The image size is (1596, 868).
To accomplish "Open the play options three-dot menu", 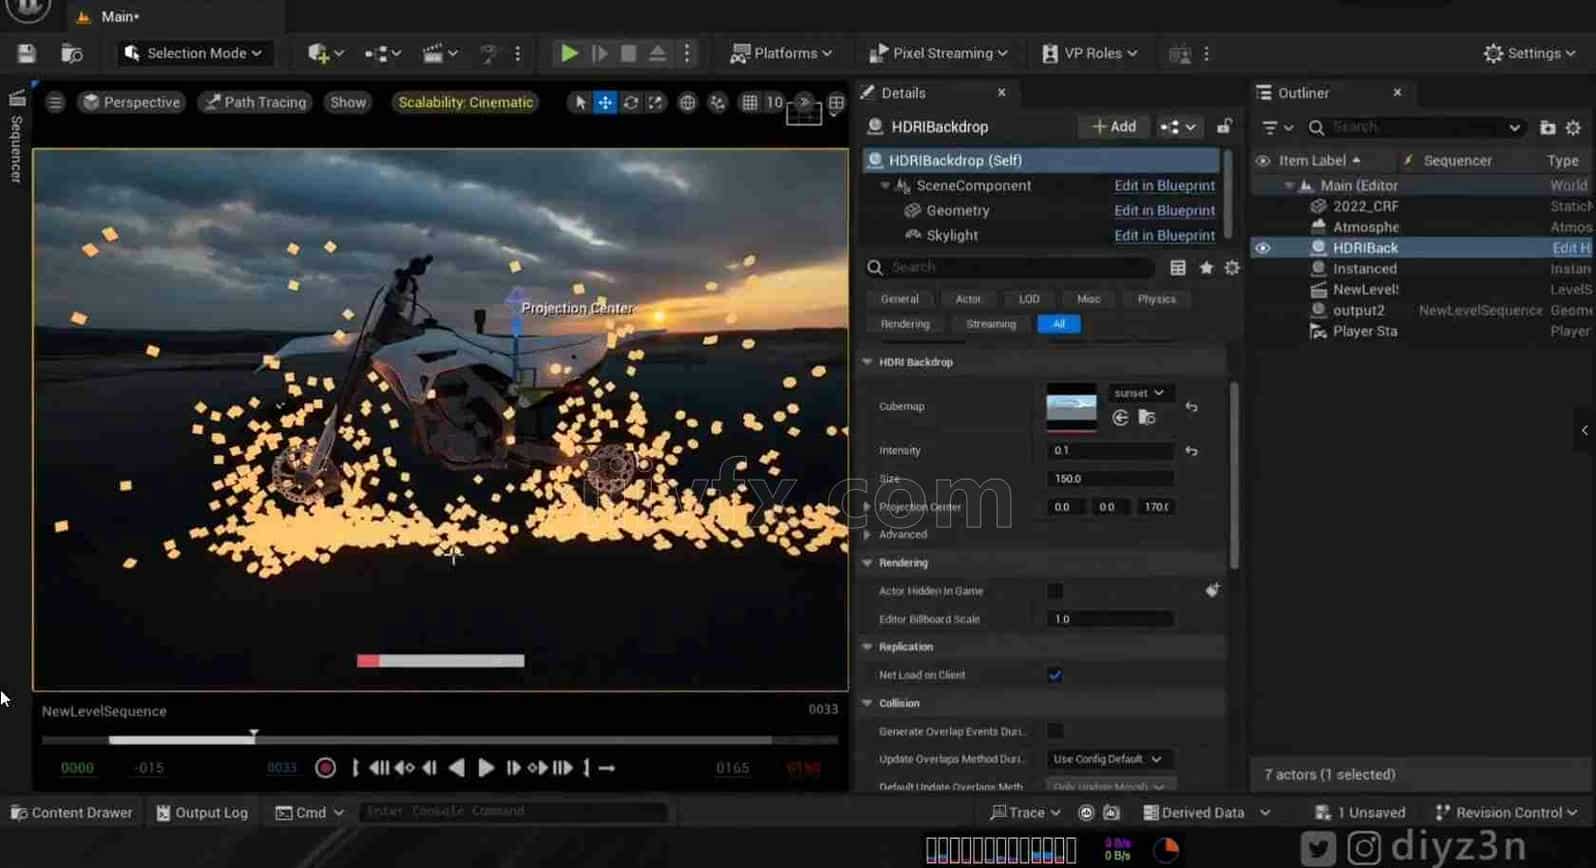I will [x=687, y=53].
